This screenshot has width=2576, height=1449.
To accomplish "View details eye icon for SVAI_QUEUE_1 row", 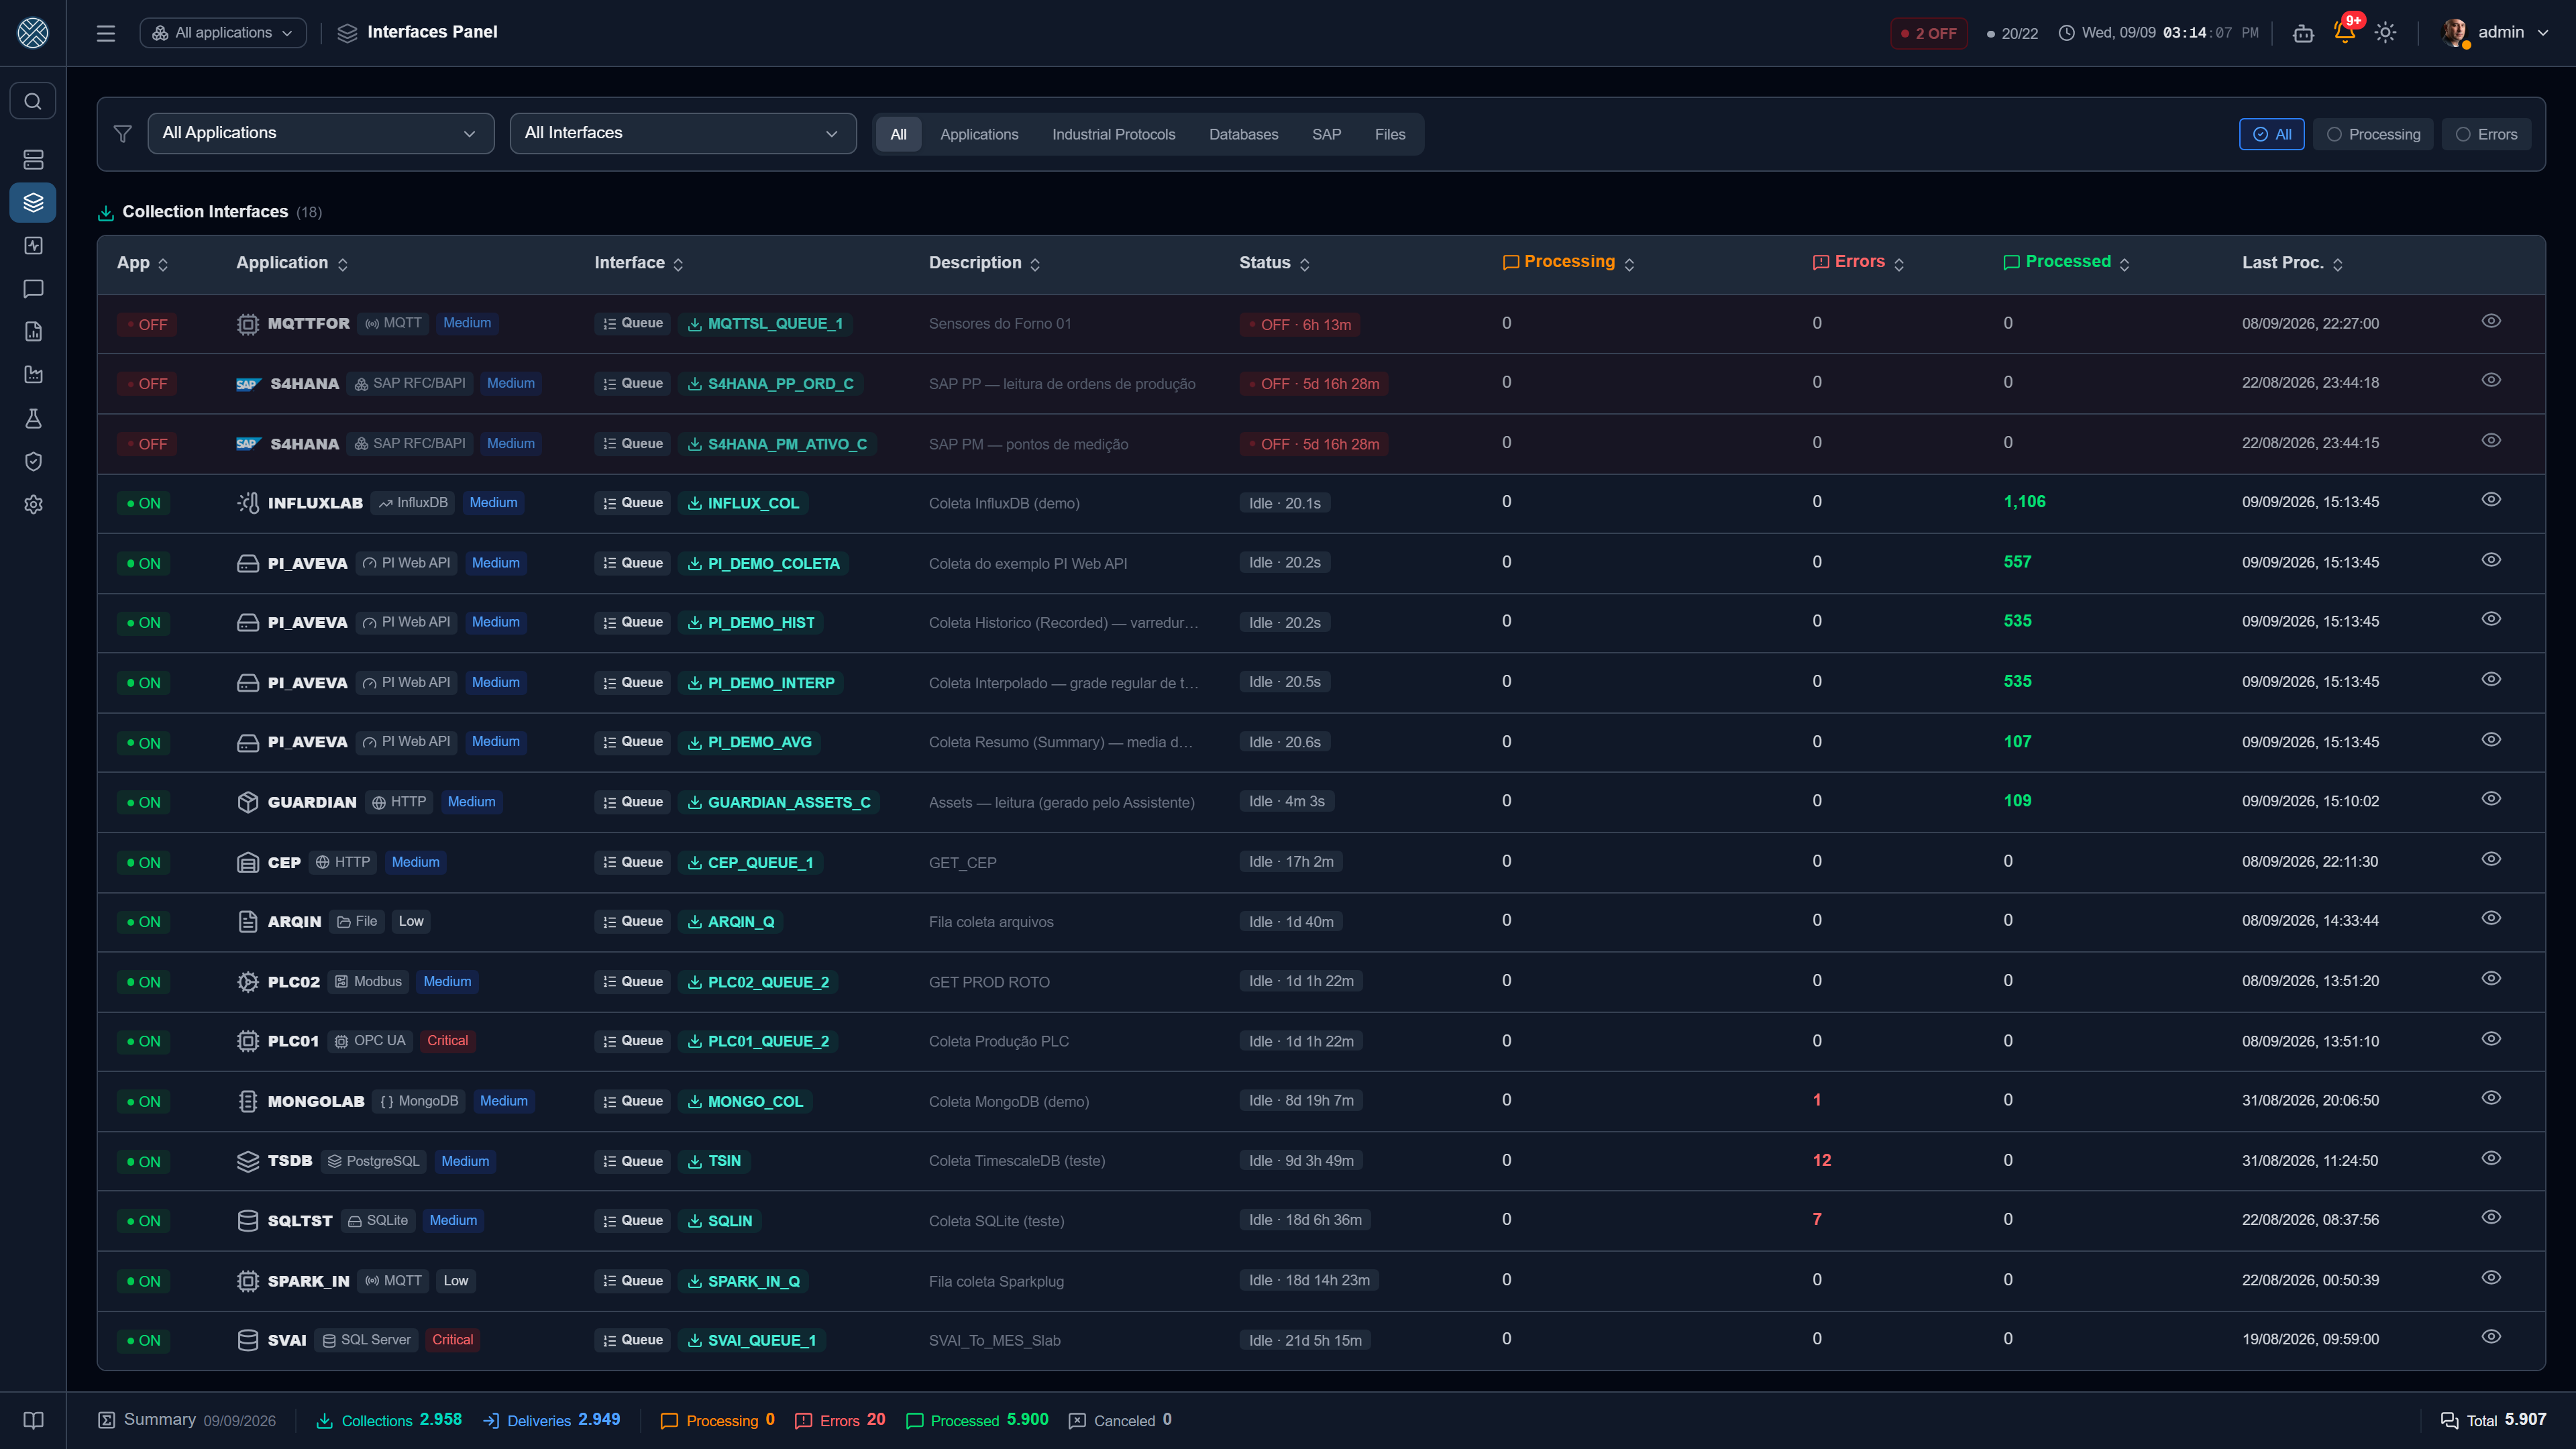I will point(2491,1337).
